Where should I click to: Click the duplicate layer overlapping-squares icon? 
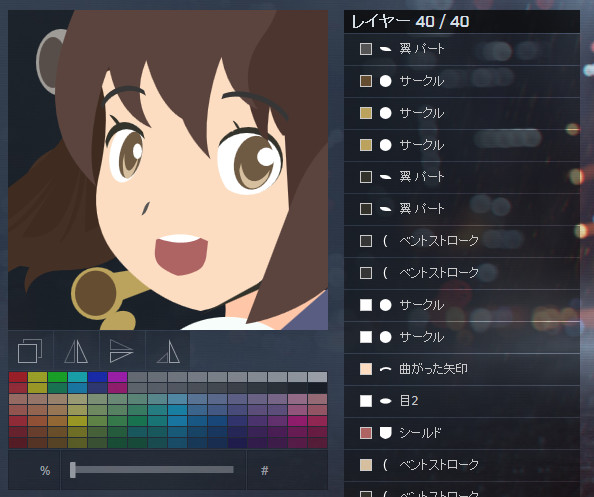click(x=30, y=351)
